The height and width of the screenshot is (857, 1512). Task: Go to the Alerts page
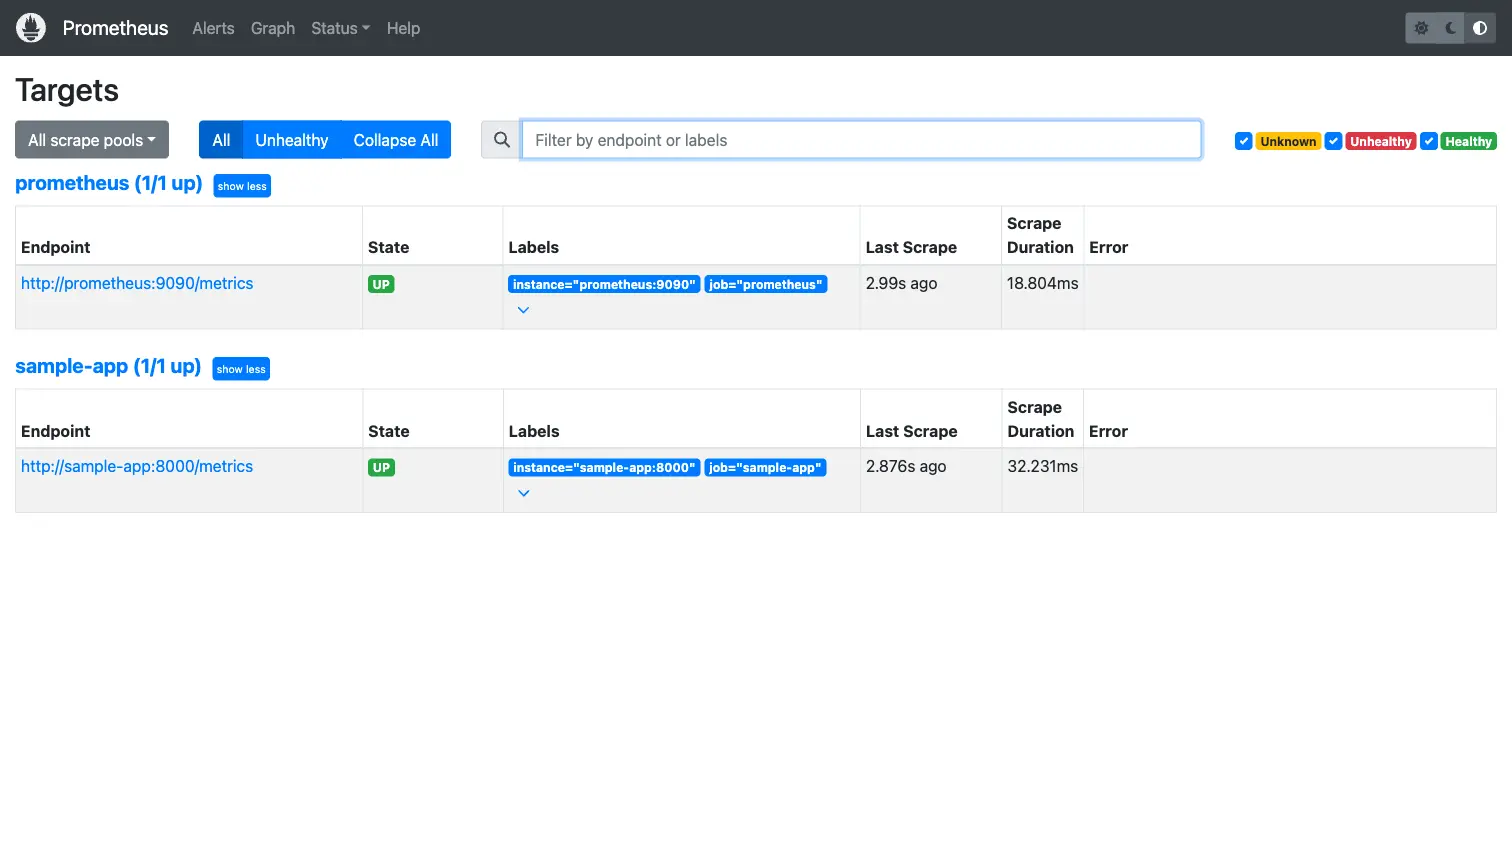(213, 28)
